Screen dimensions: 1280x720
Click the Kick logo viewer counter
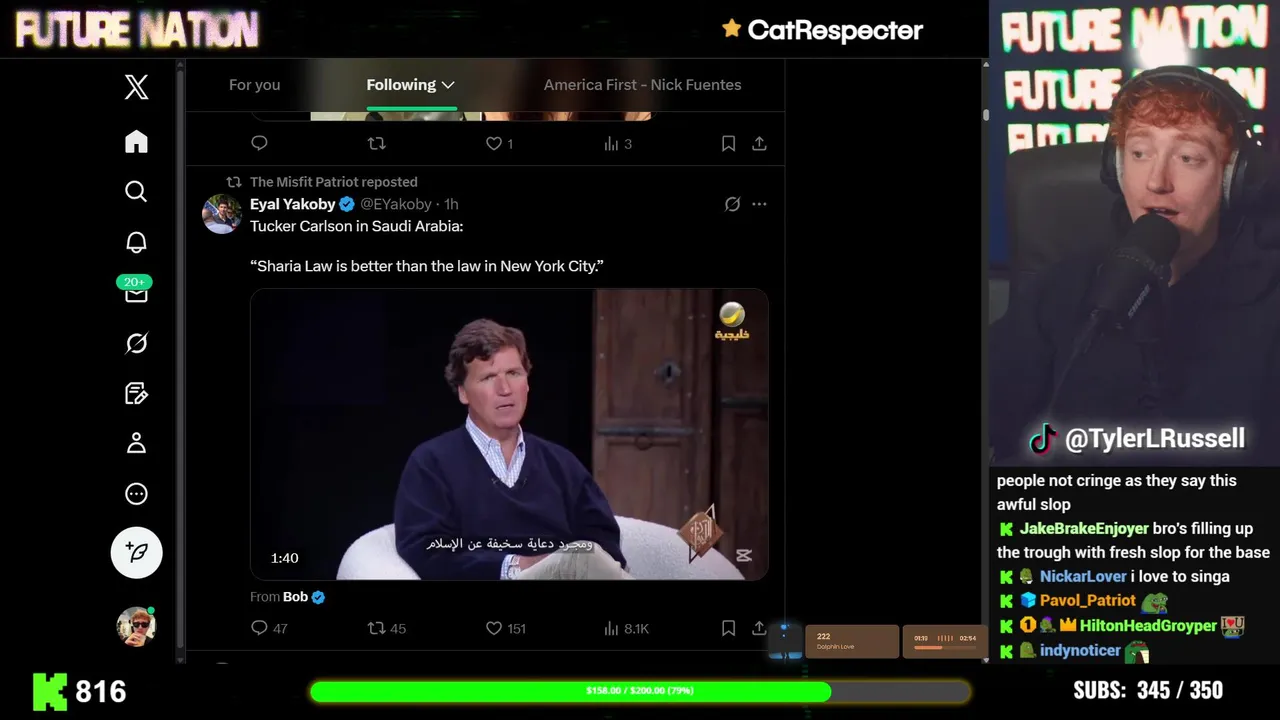tap(80, 691)
